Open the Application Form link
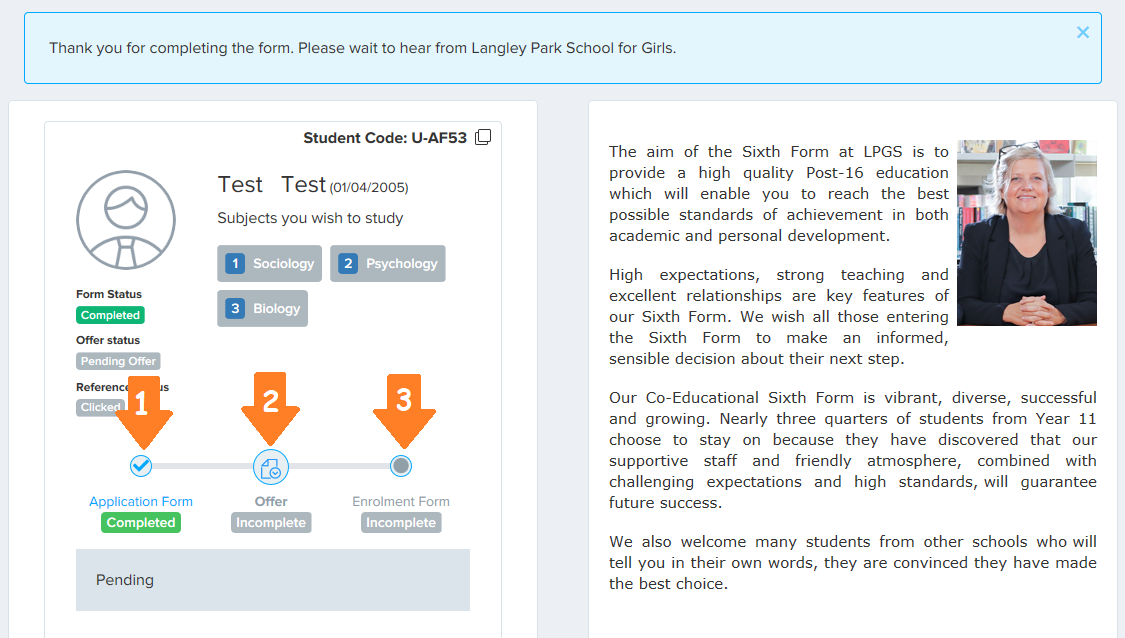The image size is (1125, 638). point(141,502)
